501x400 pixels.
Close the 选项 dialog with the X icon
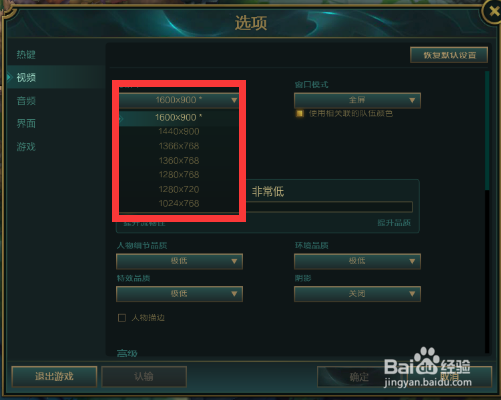tap(493, 12)
